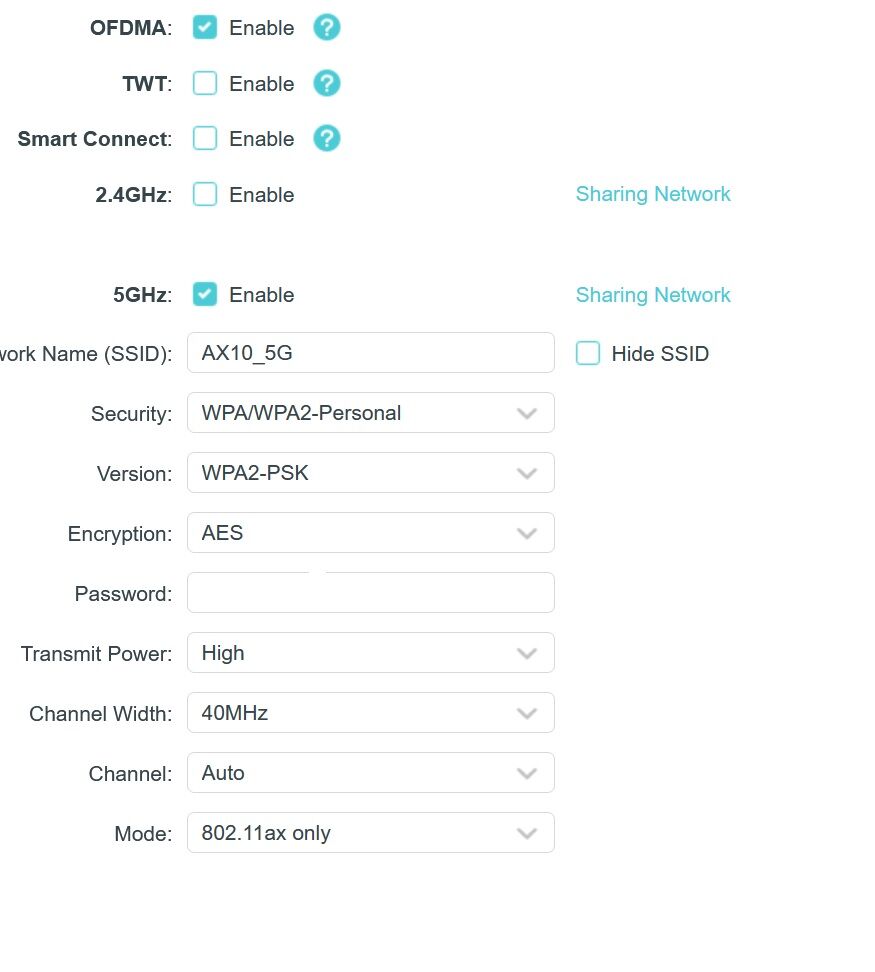Screen dimensions: 875x972
Task: Open the Mode dropdown showing 802.11ax only
Action: [370, 833]
